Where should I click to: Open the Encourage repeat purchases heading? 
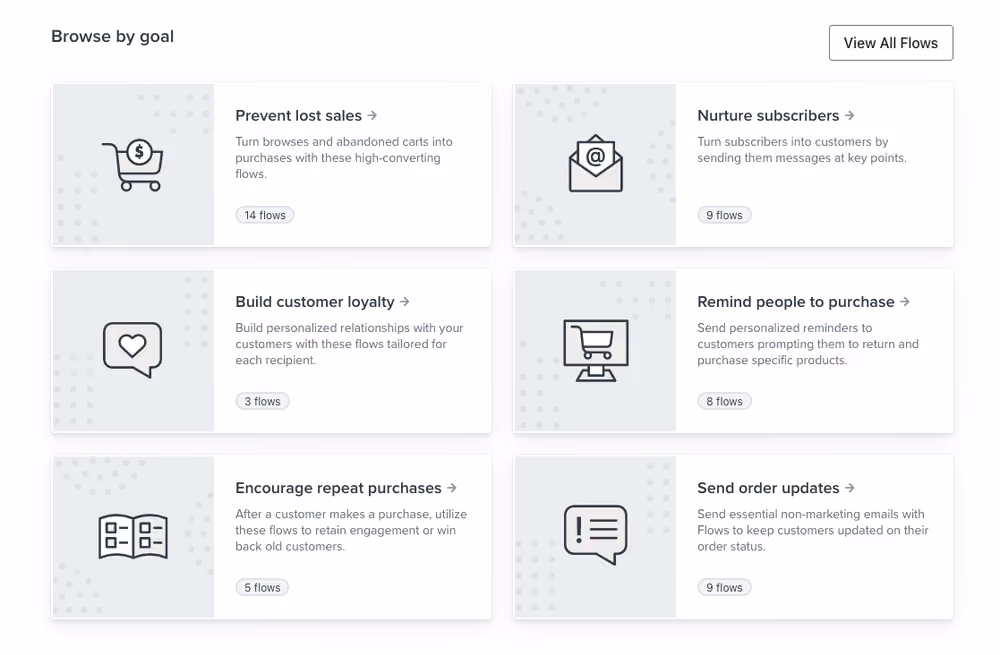point(338,488)
